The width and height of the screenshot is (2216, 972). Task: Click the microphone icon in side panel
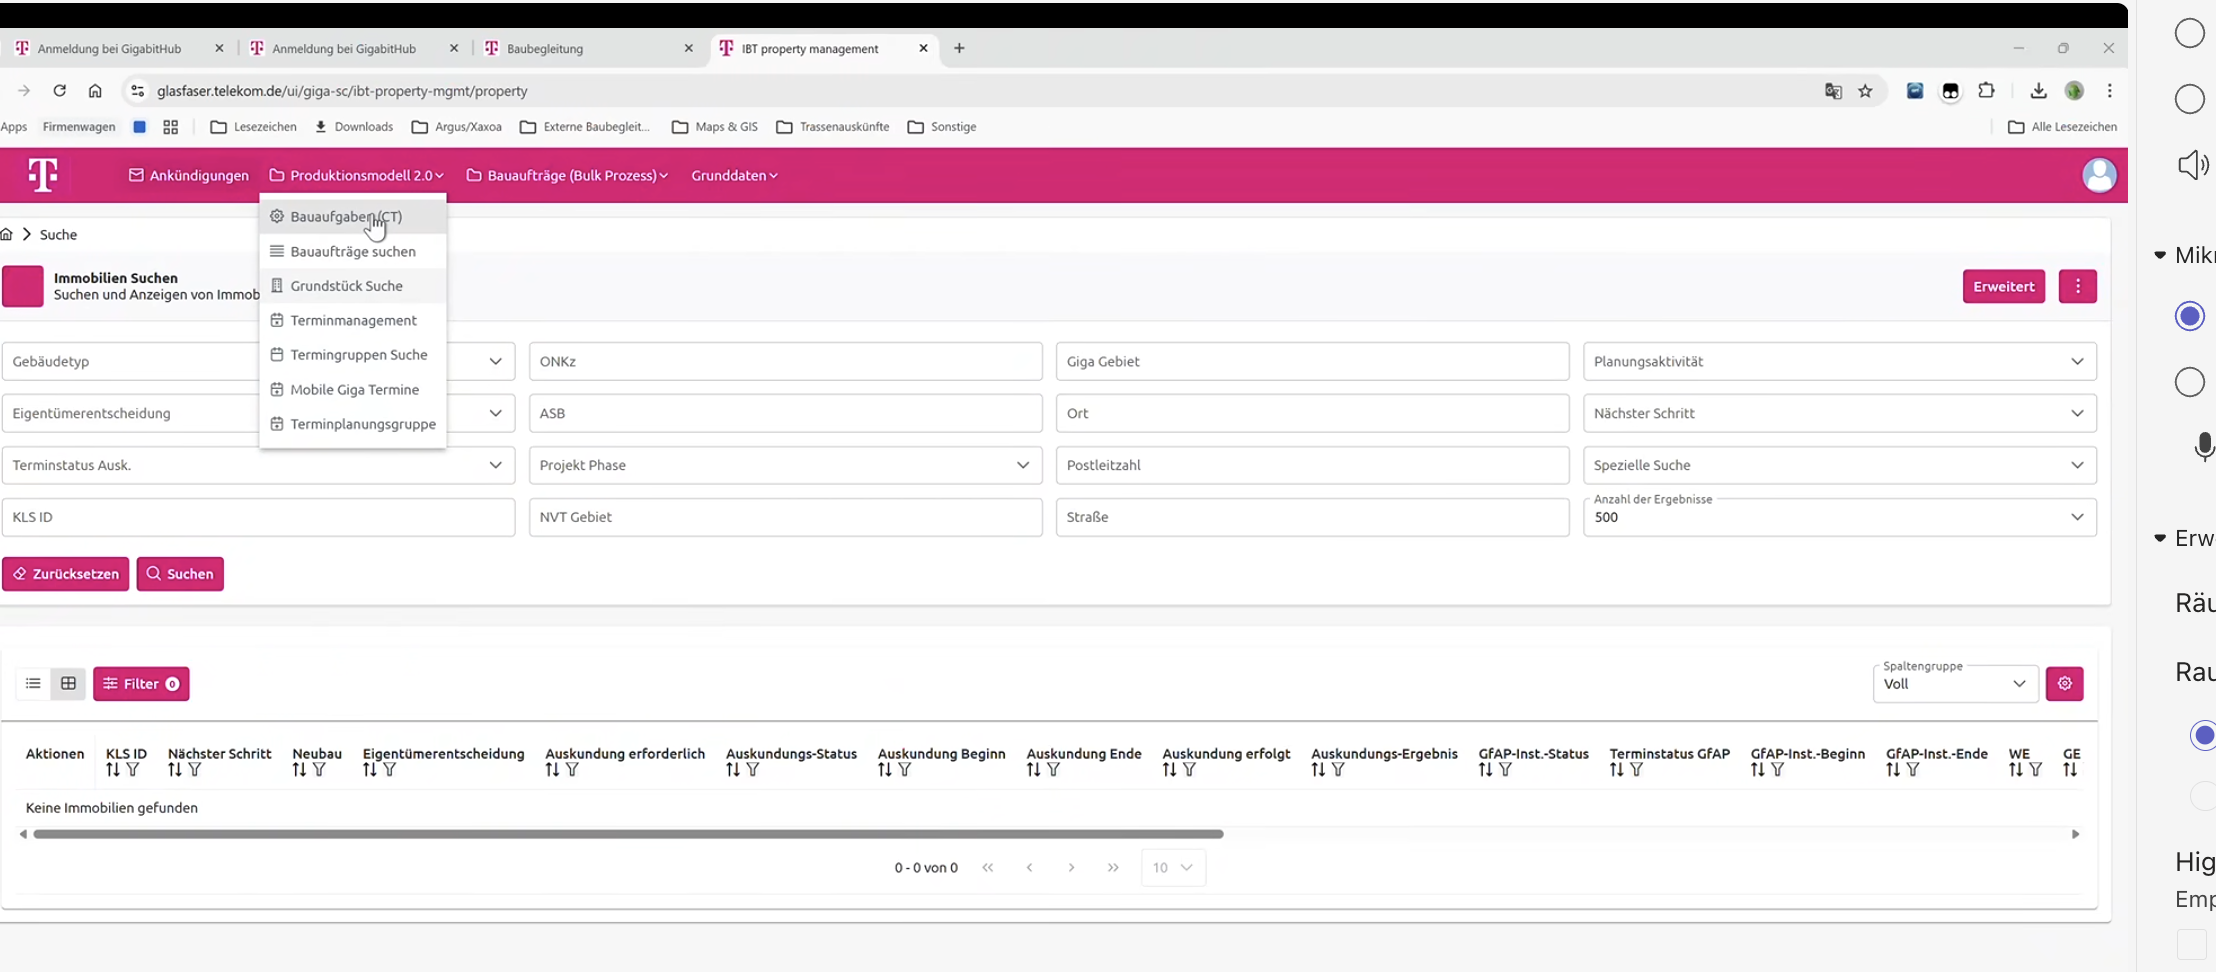coord(2204,447)
